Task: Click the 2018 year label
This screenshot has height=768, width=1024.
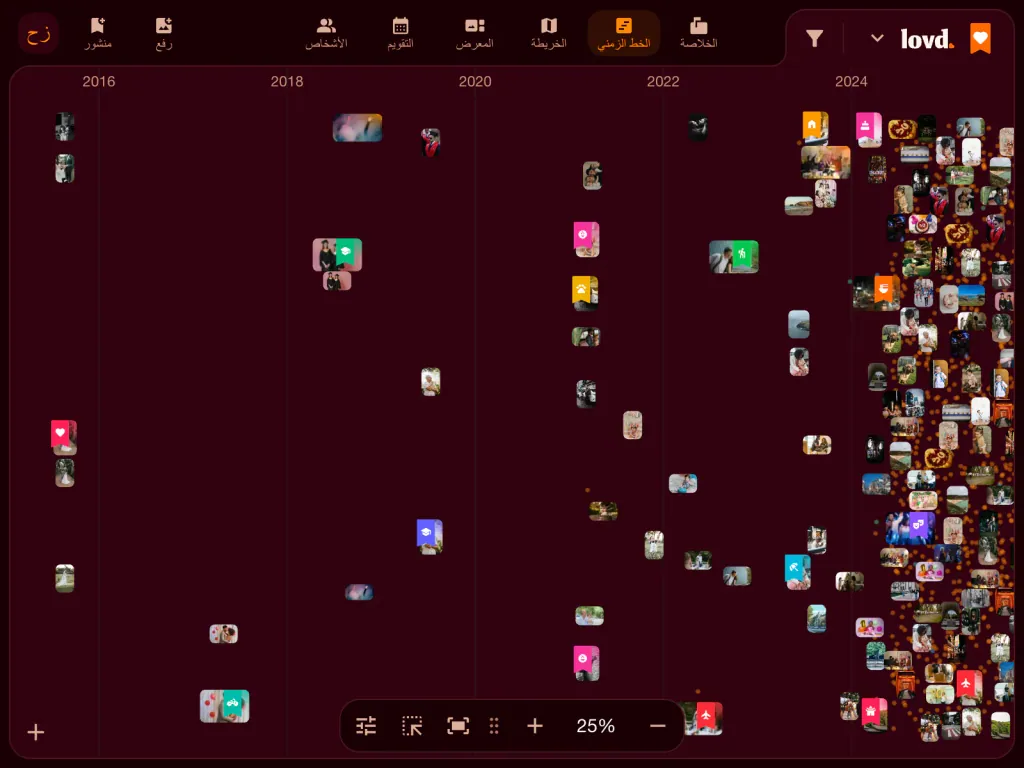Action: [x=287, y=82]
